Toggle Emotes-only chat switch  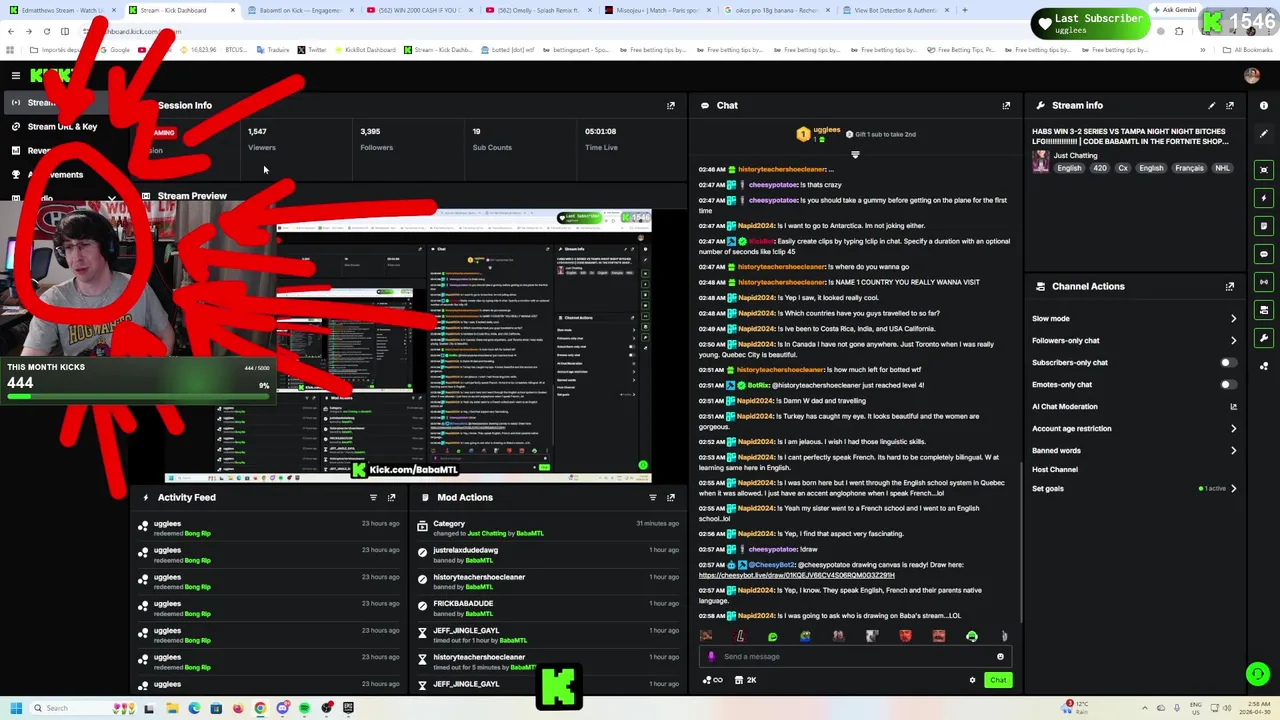click(x=1228, y=385)
